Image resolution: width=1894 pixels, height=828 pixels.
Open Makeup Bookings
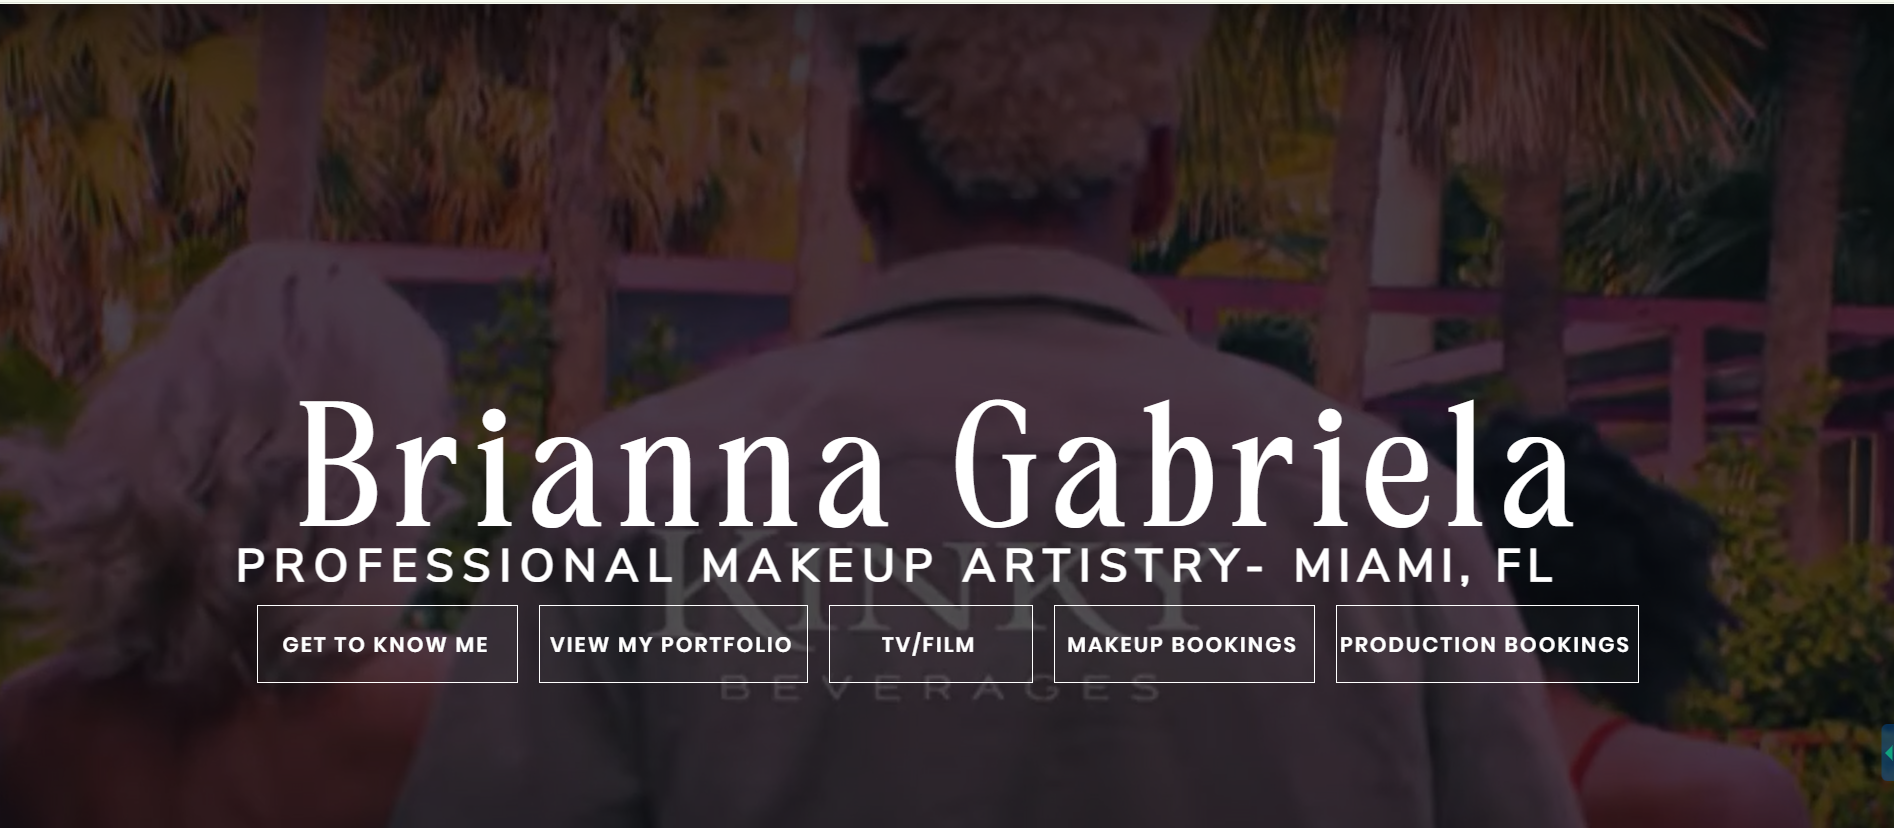click(1184, 644)
